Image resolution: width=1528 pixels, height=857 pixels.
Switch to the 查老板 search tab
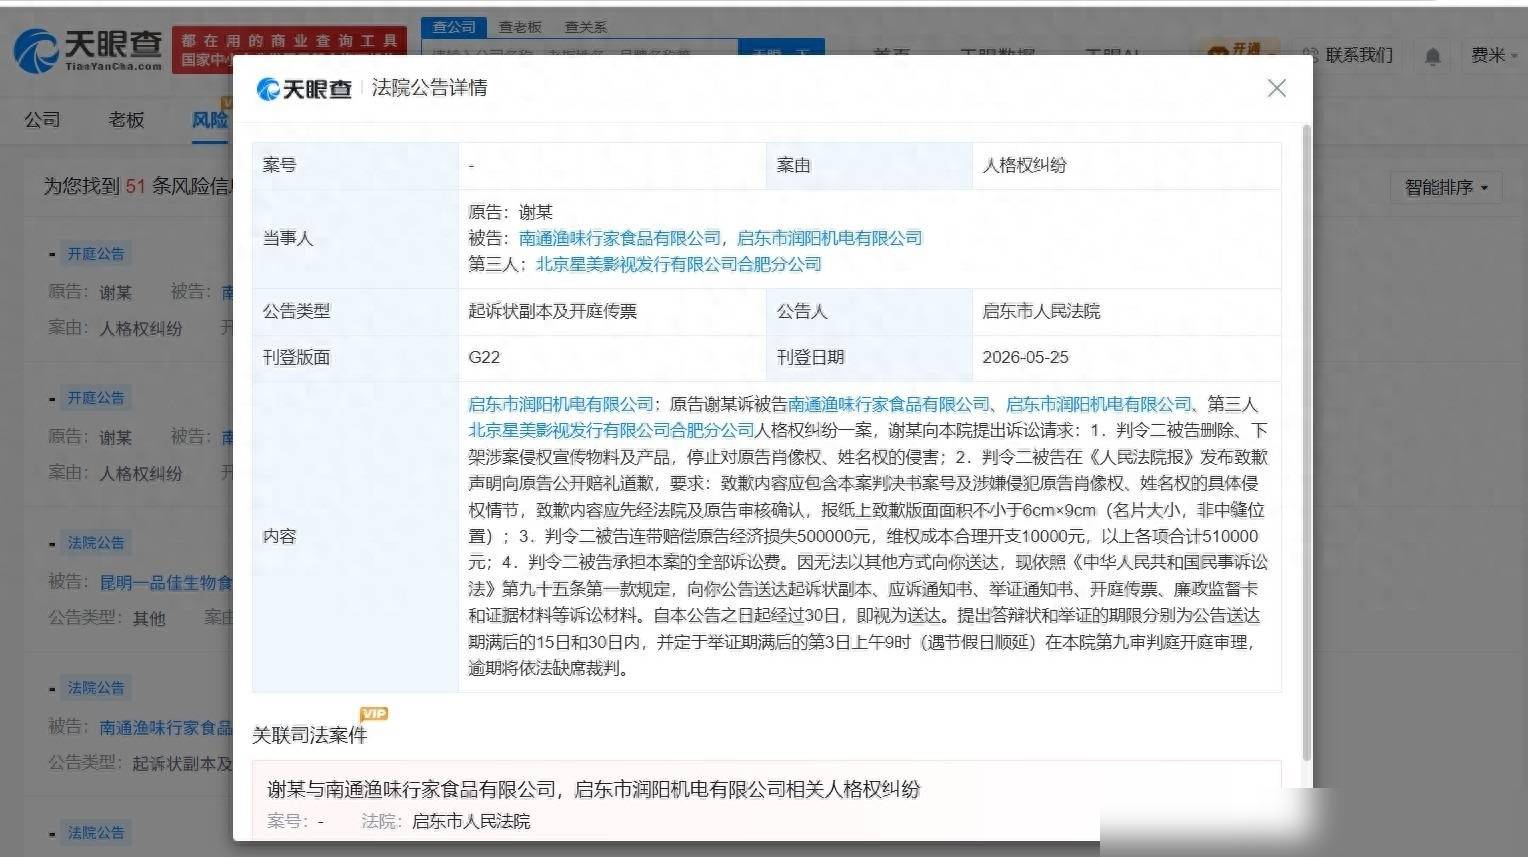(x=520, y=27)
